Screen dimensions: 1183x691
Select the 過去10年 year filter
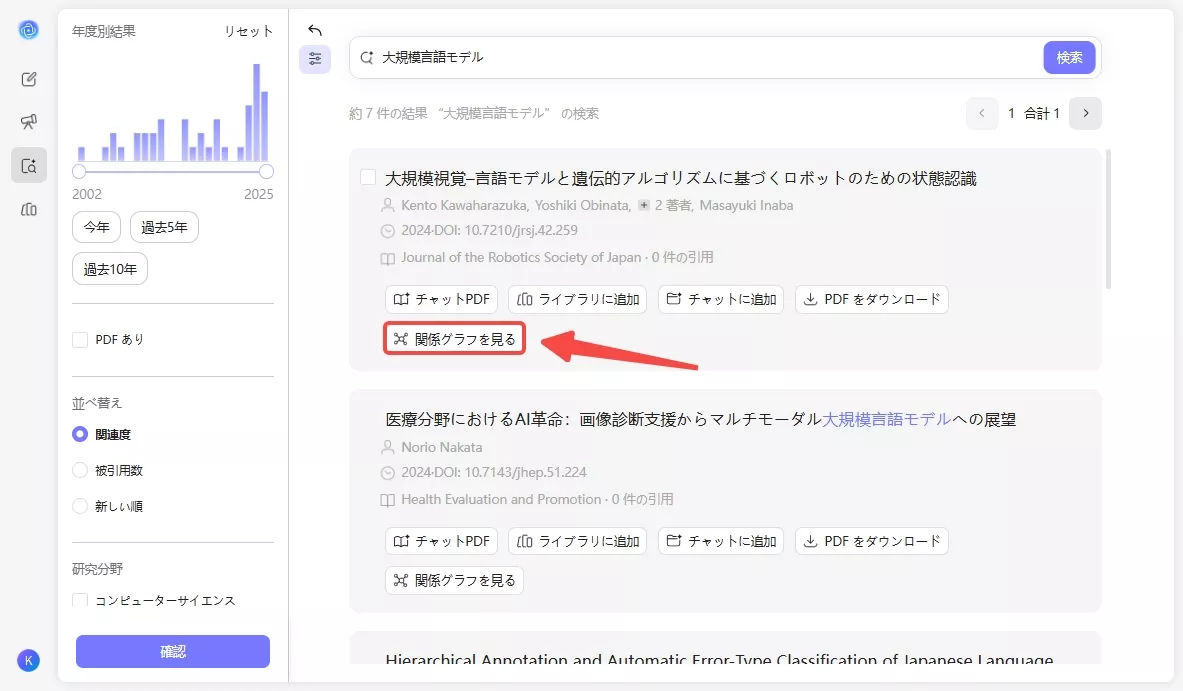[109, 268]
